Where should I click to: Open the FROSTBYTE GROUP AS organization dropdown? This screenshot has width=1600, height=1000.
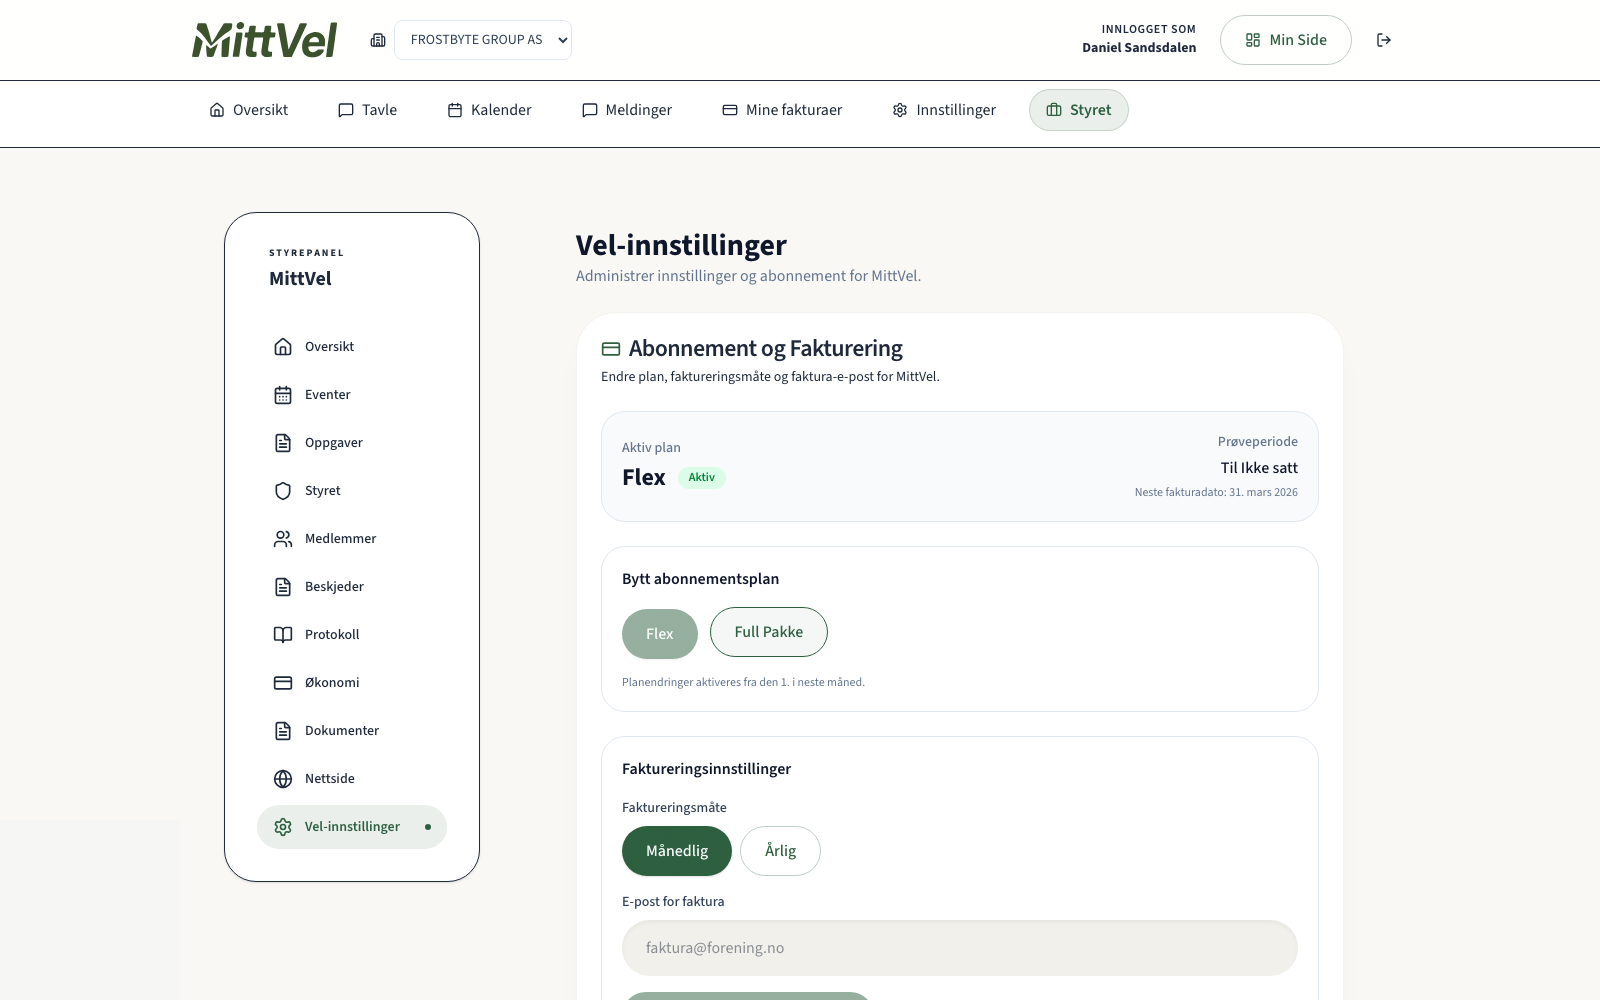point(483,40)
